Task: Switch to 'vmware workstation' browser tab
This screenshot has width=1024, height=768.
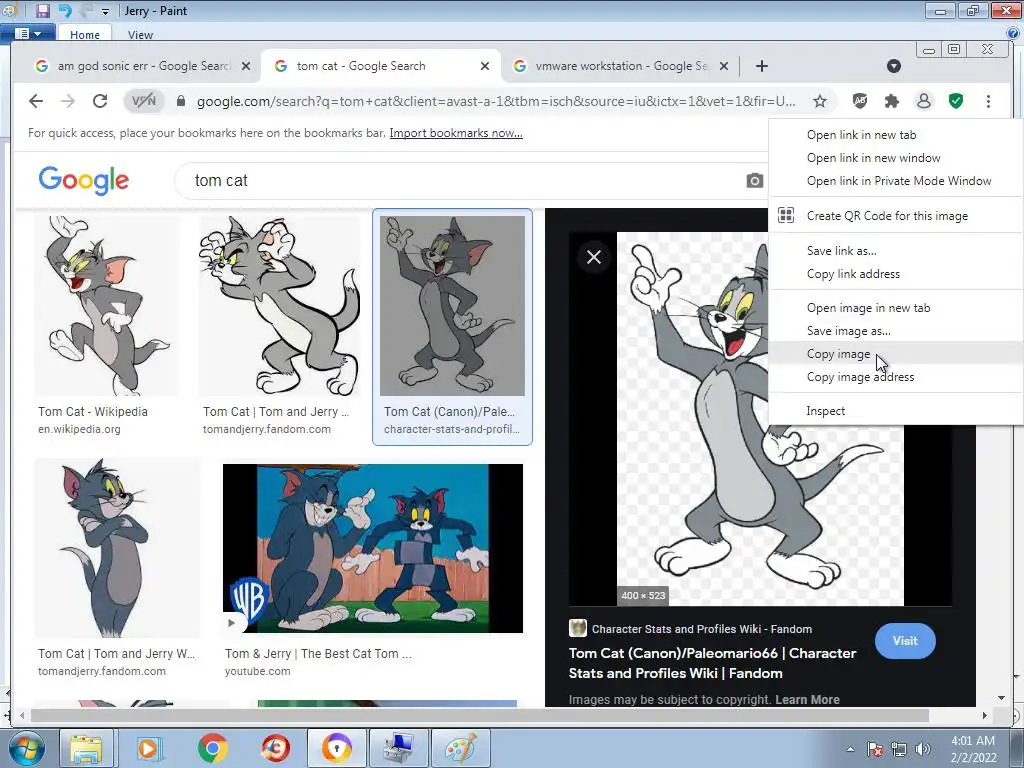Action: point(614,66)
